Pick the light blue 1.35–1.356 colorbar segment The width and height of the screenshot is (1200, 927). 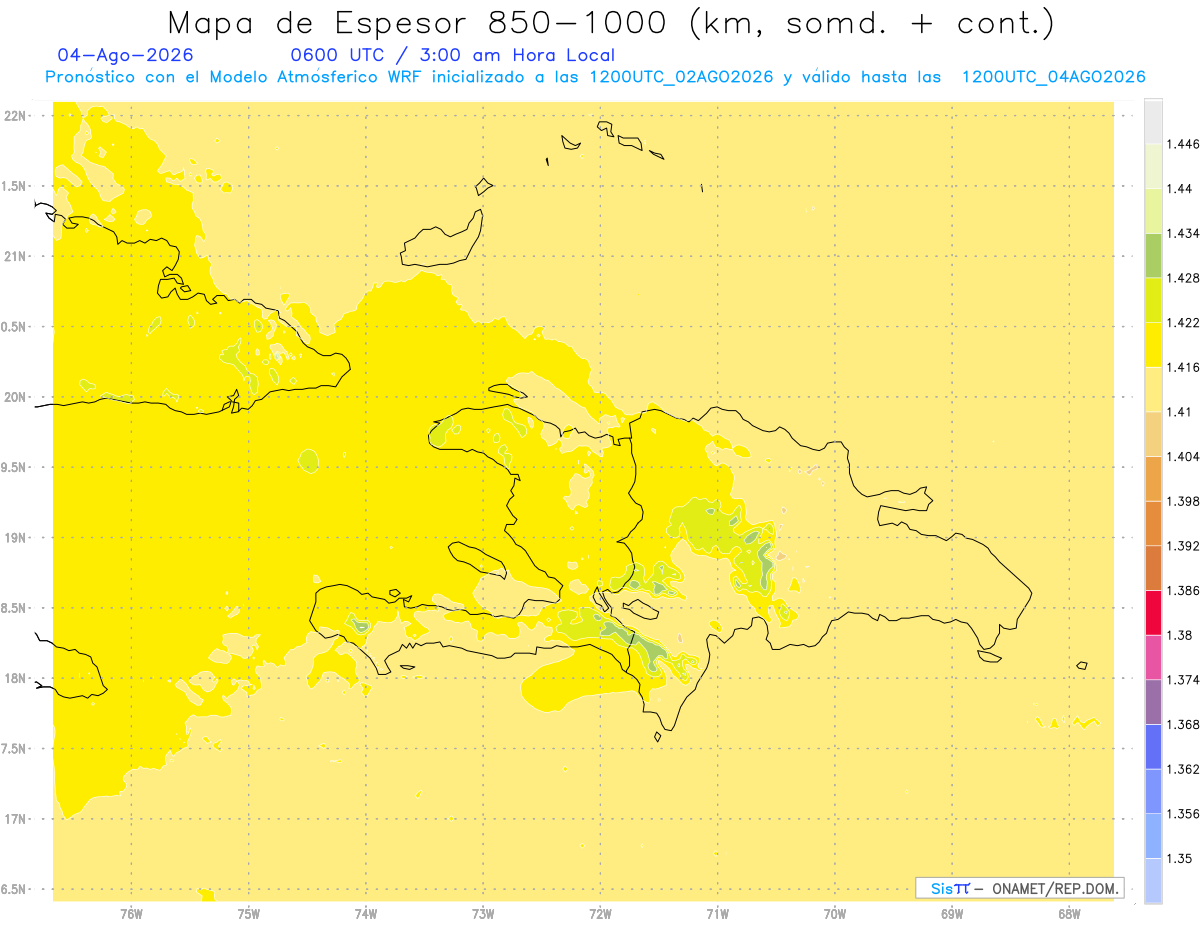point(1153,836)
